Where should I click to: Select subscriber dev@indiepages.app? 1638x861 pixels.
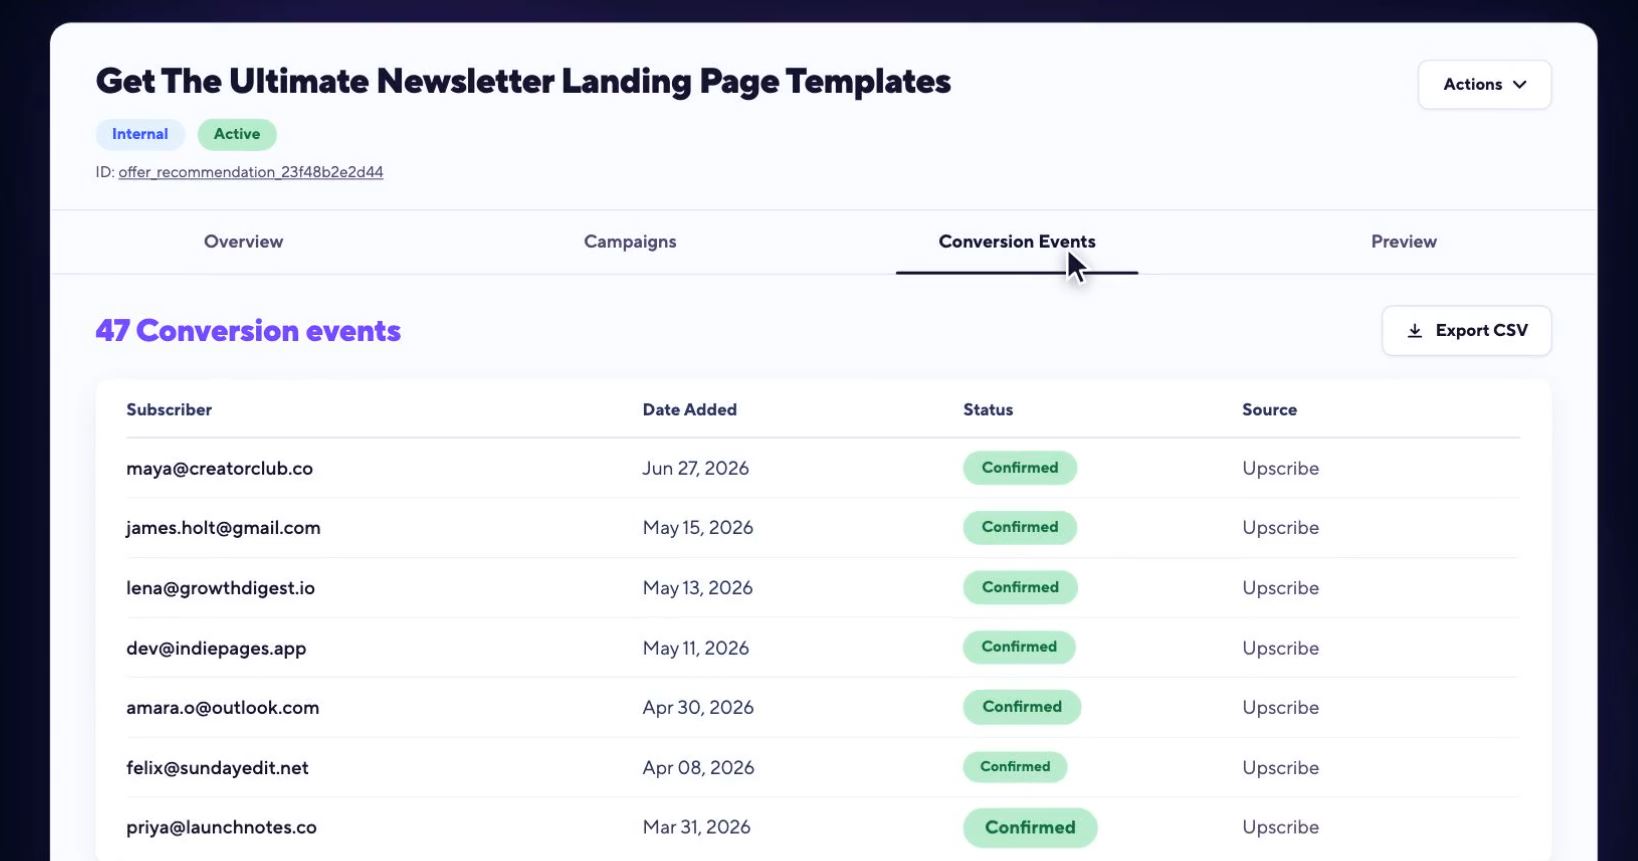coord(216,648)
